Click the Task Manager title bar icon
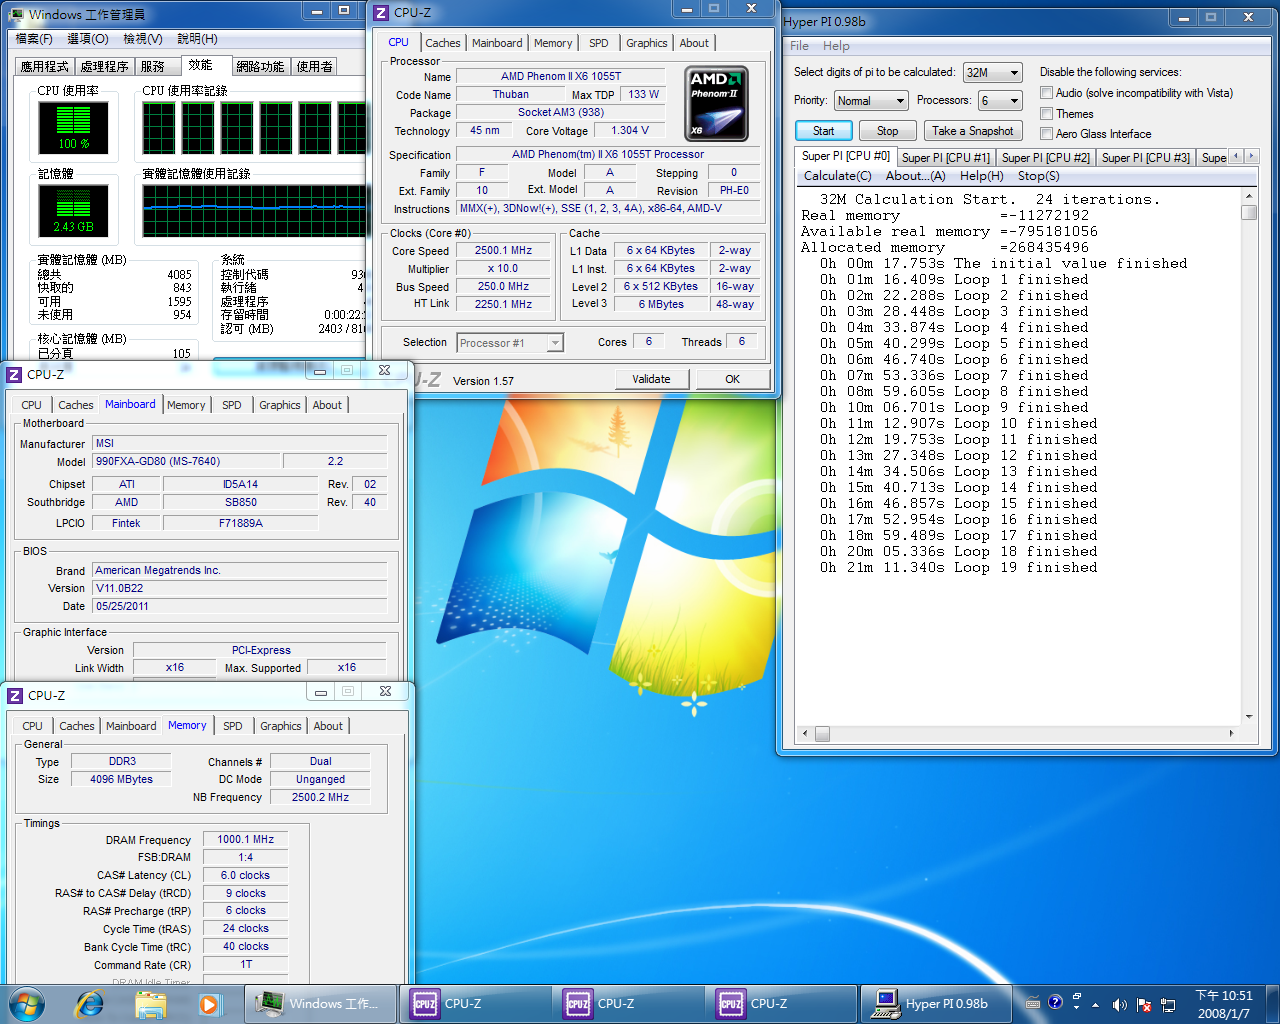1280x1024 pixels. (17, 14)
